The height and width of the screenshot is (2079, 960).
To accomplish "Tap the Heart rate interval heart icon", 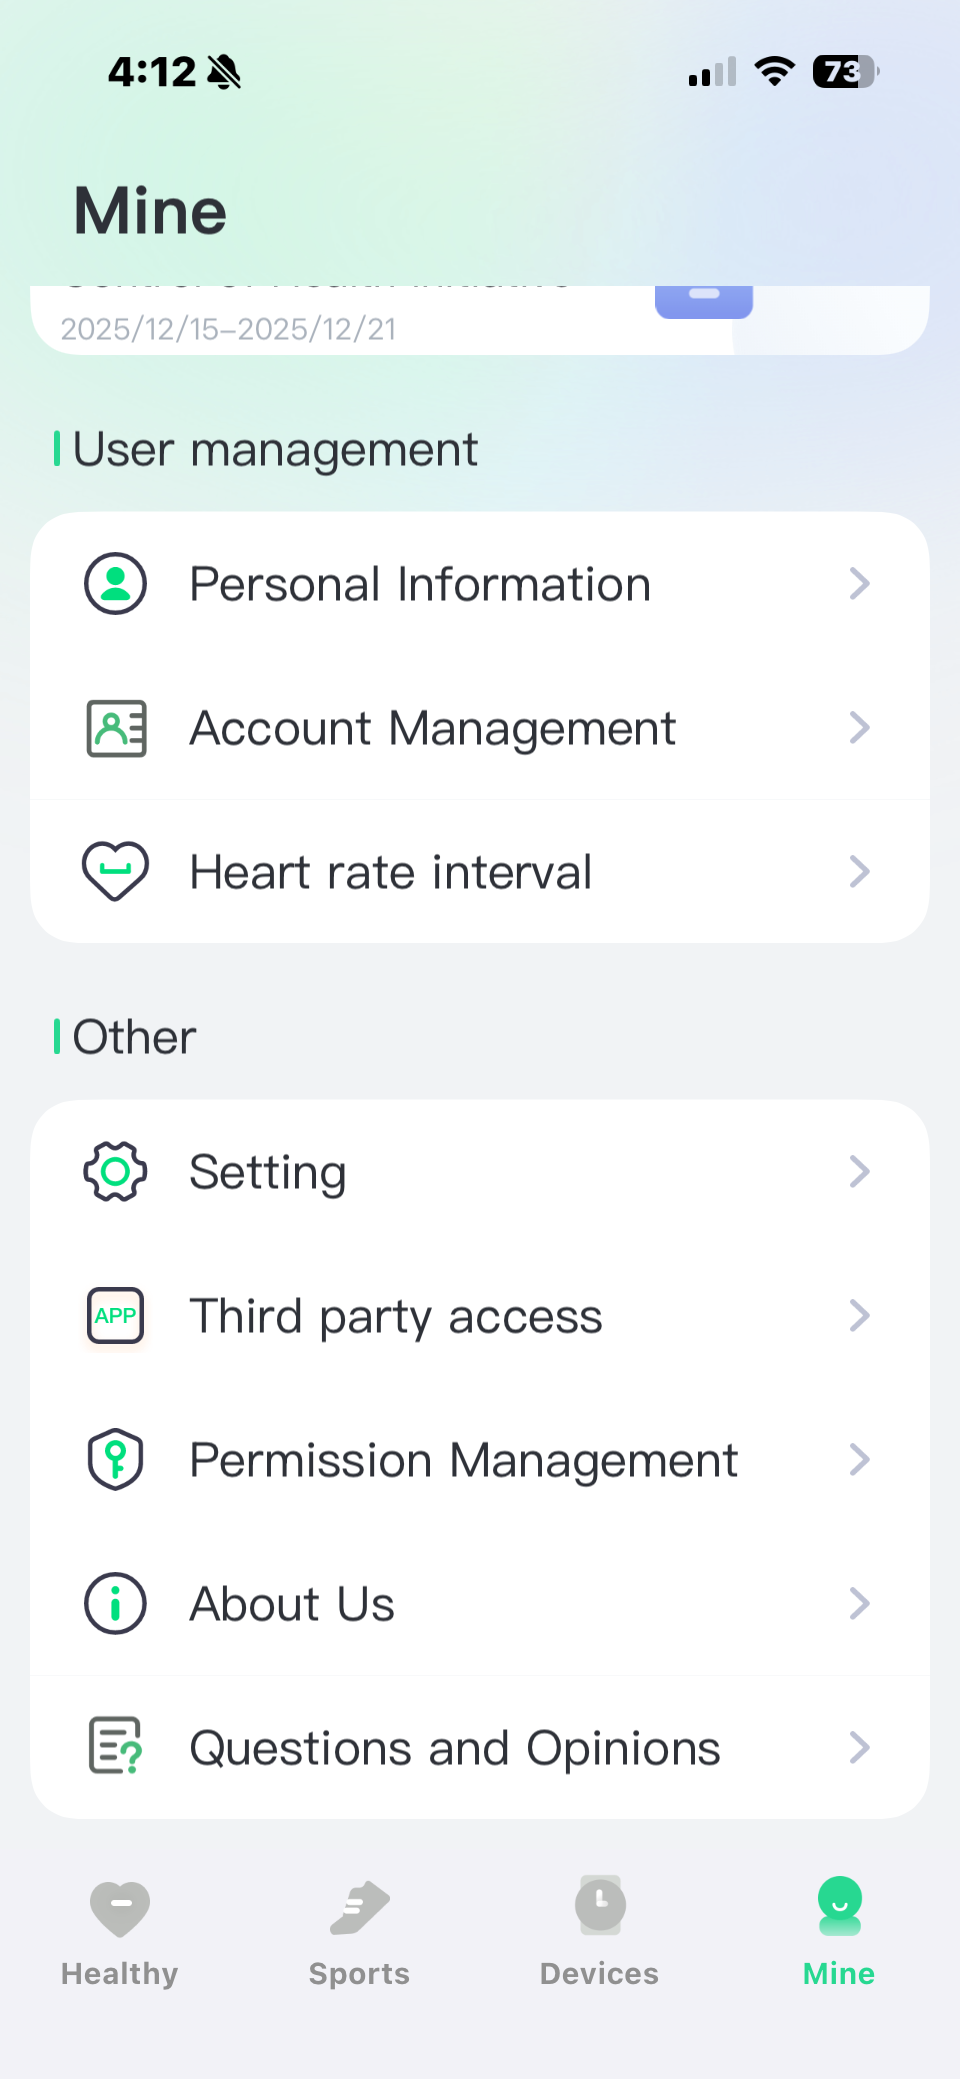I will pos(115,871).
